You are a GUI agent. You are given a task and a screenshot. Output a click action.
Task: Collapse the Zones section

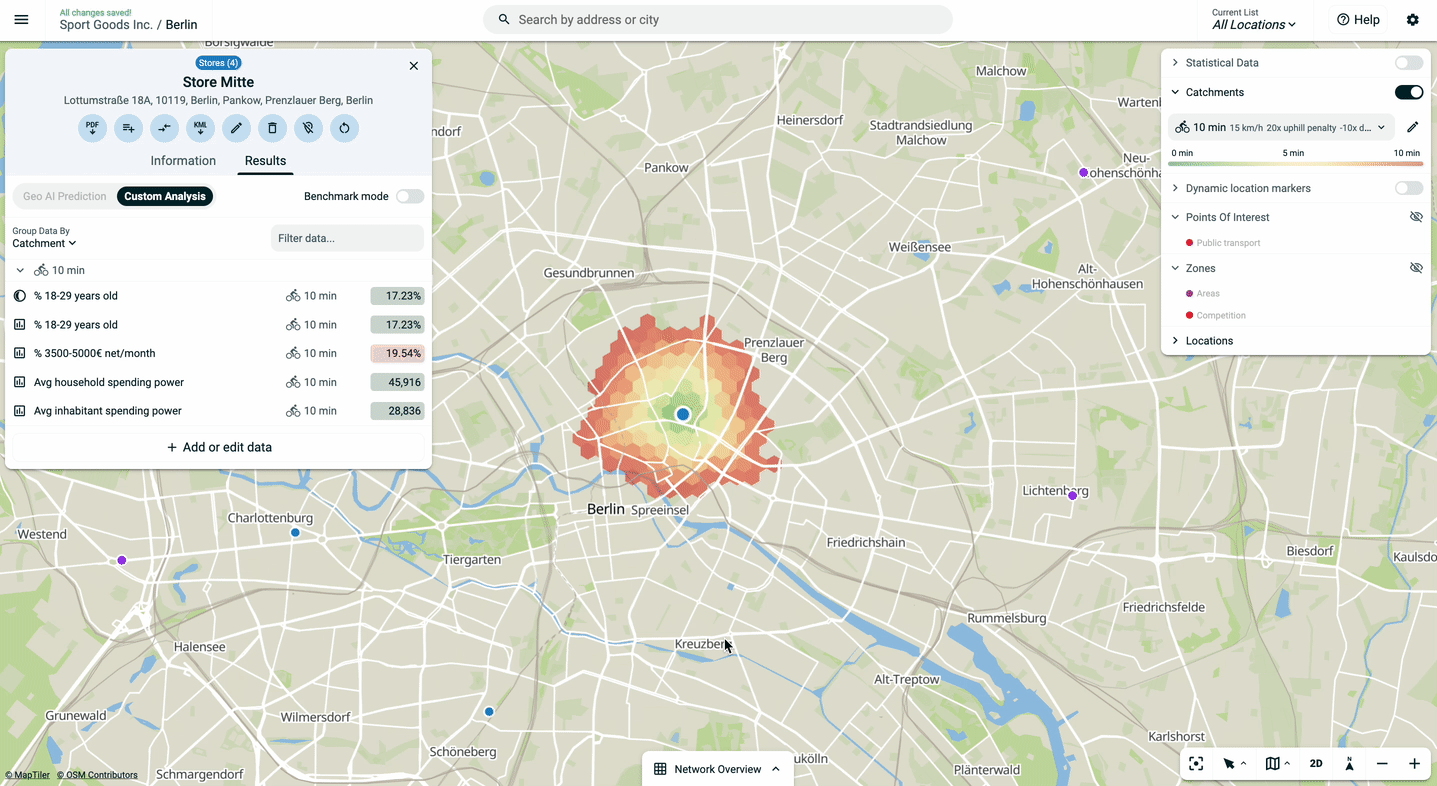(x=1175, y=268)
